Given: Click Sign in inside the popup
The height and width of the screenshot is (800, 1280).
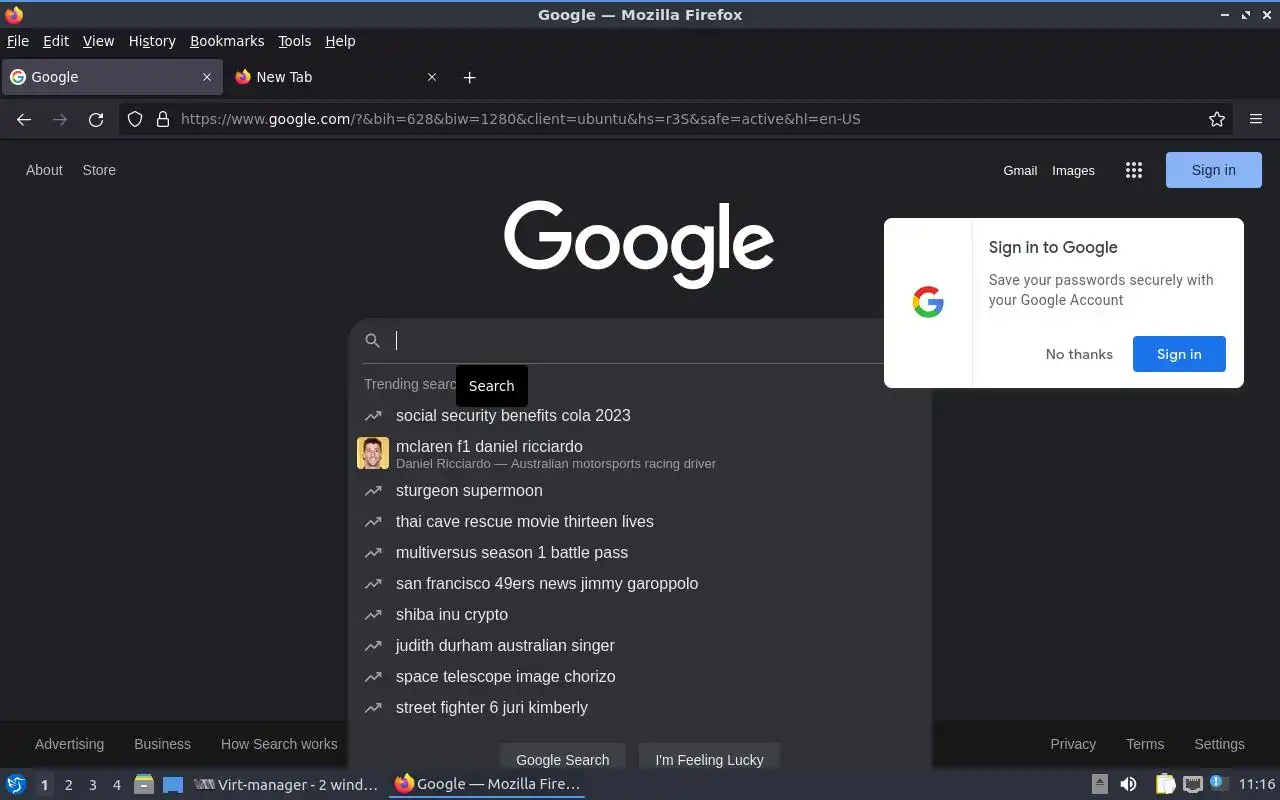Looking at the screenshot, I should [x=1179, y=354].
